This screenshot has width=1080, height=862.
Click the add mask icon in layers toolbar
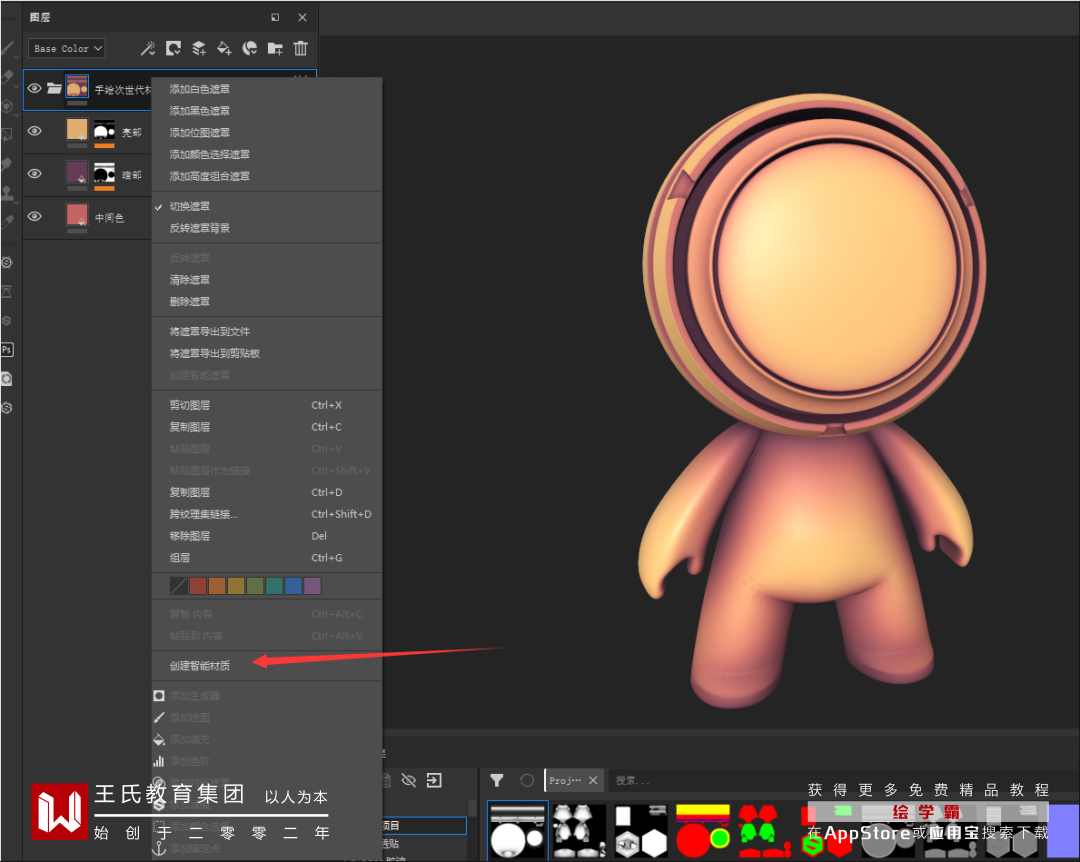pos(174,48)
